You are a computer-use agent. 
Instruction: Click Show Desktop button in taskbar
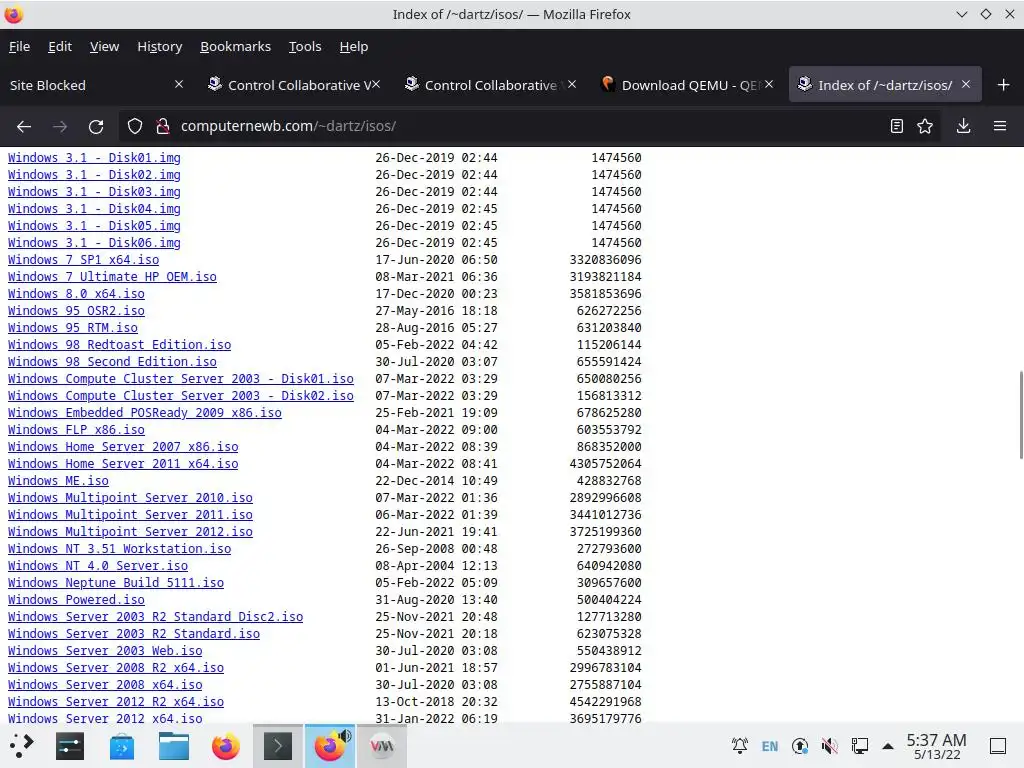point(998,746)
